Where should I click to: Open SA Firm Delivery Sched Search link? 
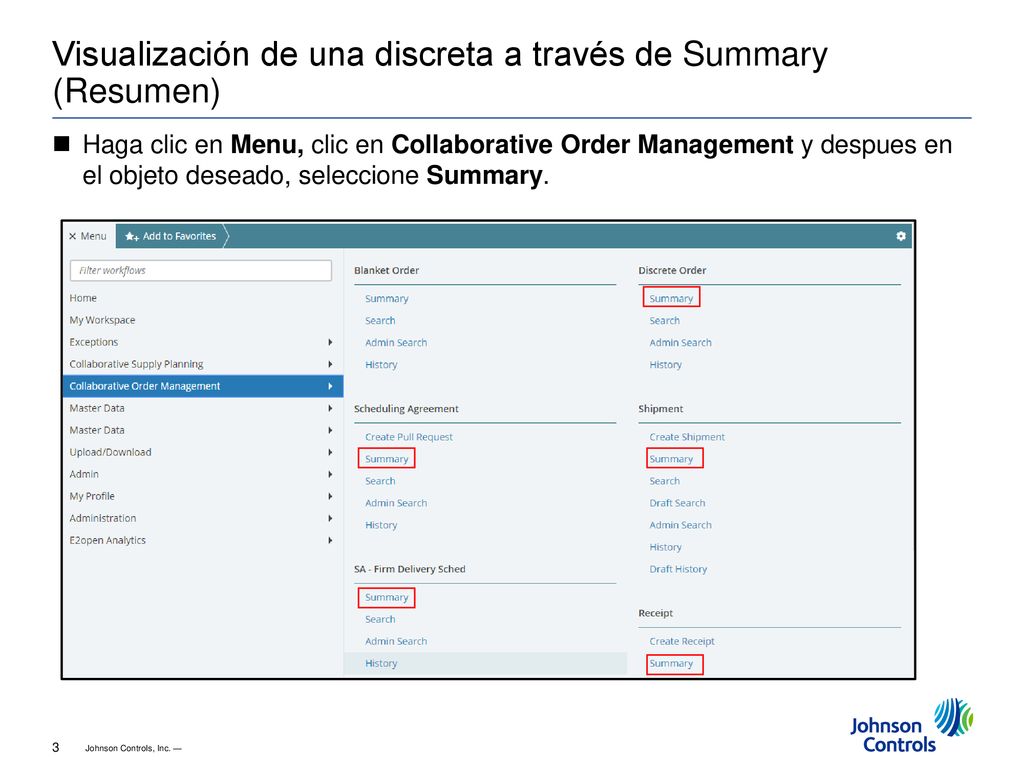point(380,619)
